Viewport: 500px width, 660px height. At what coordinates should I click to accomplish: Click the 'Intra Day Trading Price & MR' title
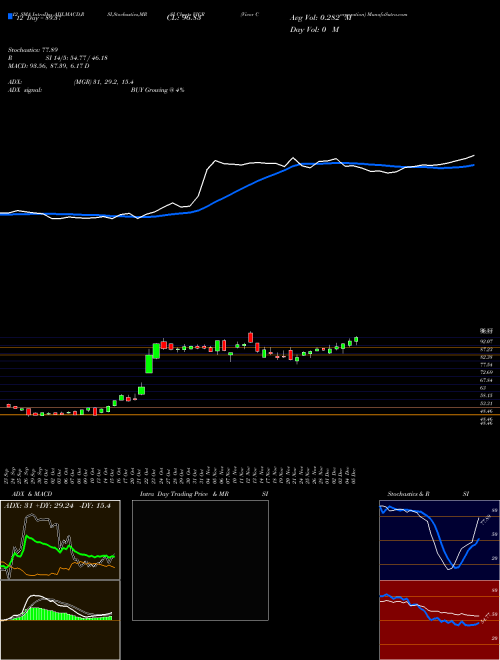184,494
